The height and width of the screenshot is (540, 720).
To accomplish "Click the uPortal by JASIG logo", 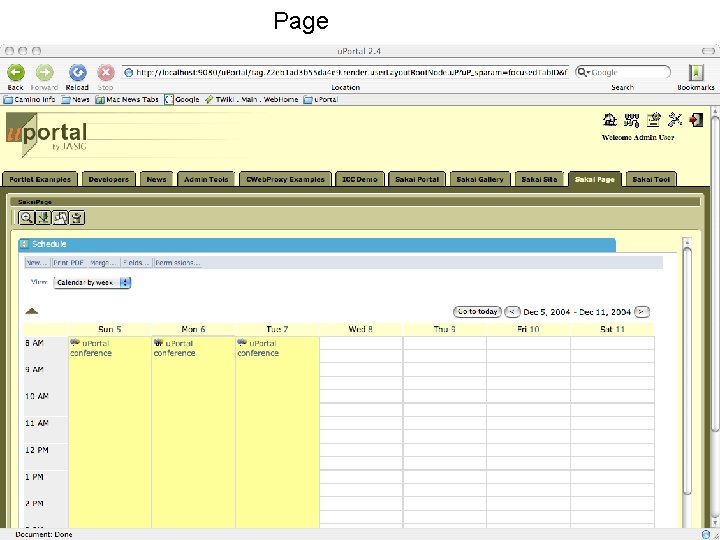I will point(46,134).
